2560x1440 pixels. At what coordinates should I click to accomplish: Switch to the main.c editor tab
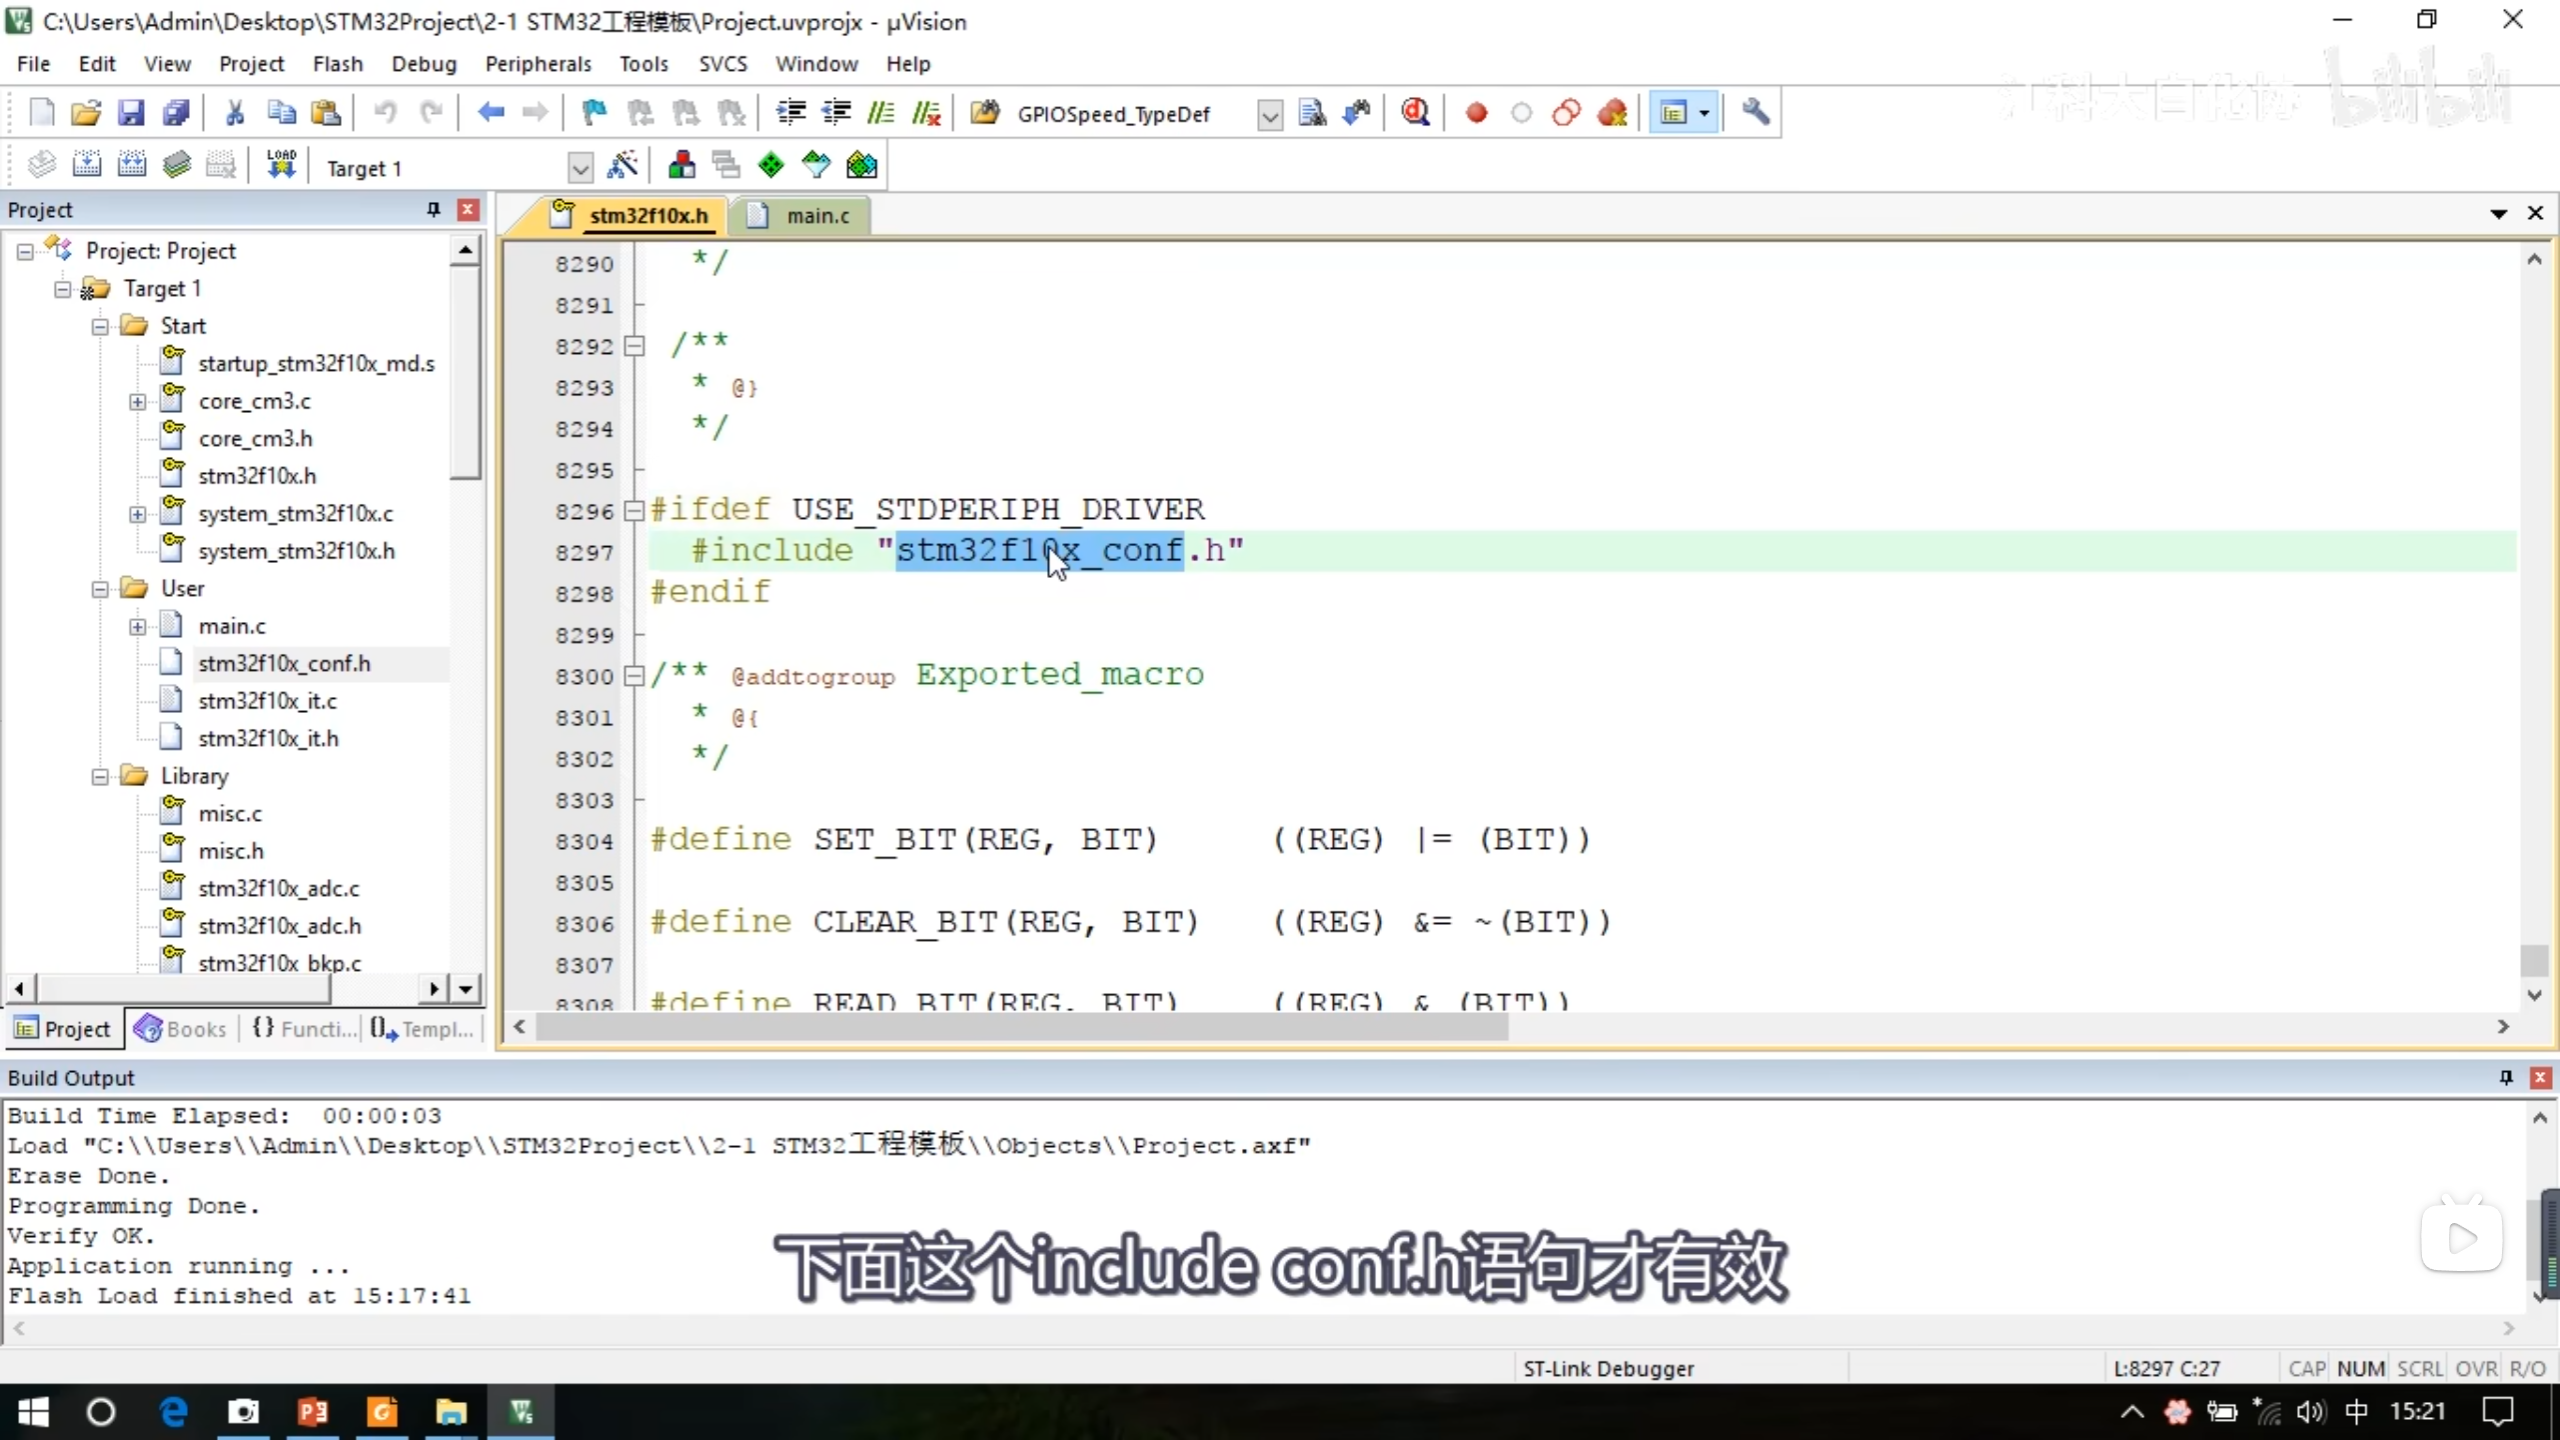coord(816,215)
